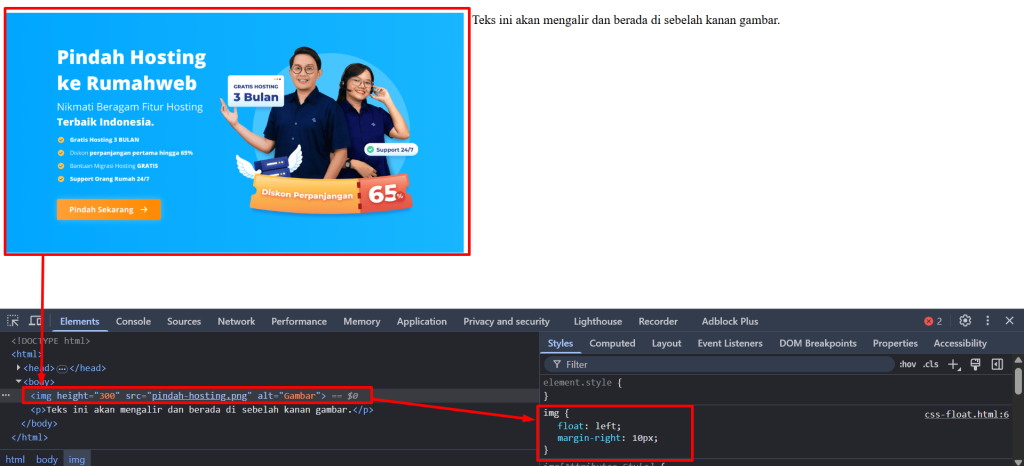Open the Computed styles tab
The width and height of the screenshot is (1024, 466).
tap(612, 343)
